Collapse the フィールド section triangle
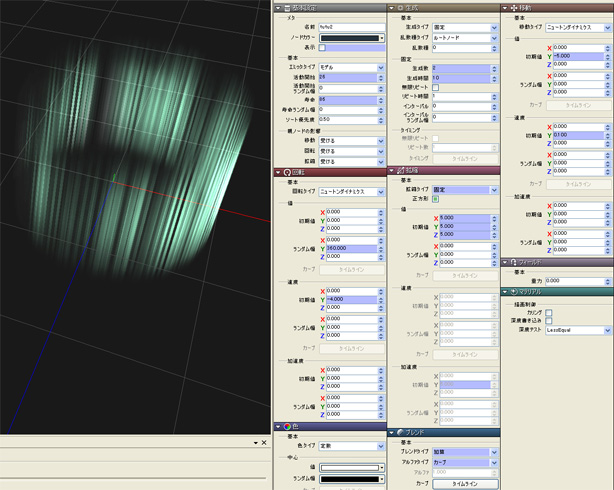Viewport: 614px width, 490px height. (x=505, y=262)
